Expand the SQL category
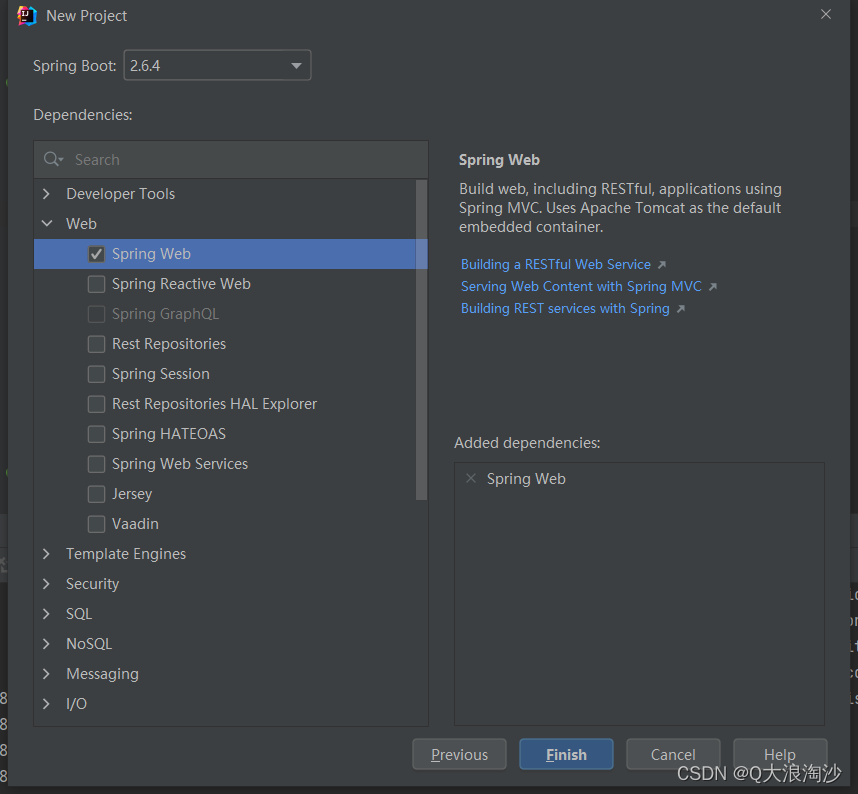The image size is (858, 794). click(x=46, y=613)
